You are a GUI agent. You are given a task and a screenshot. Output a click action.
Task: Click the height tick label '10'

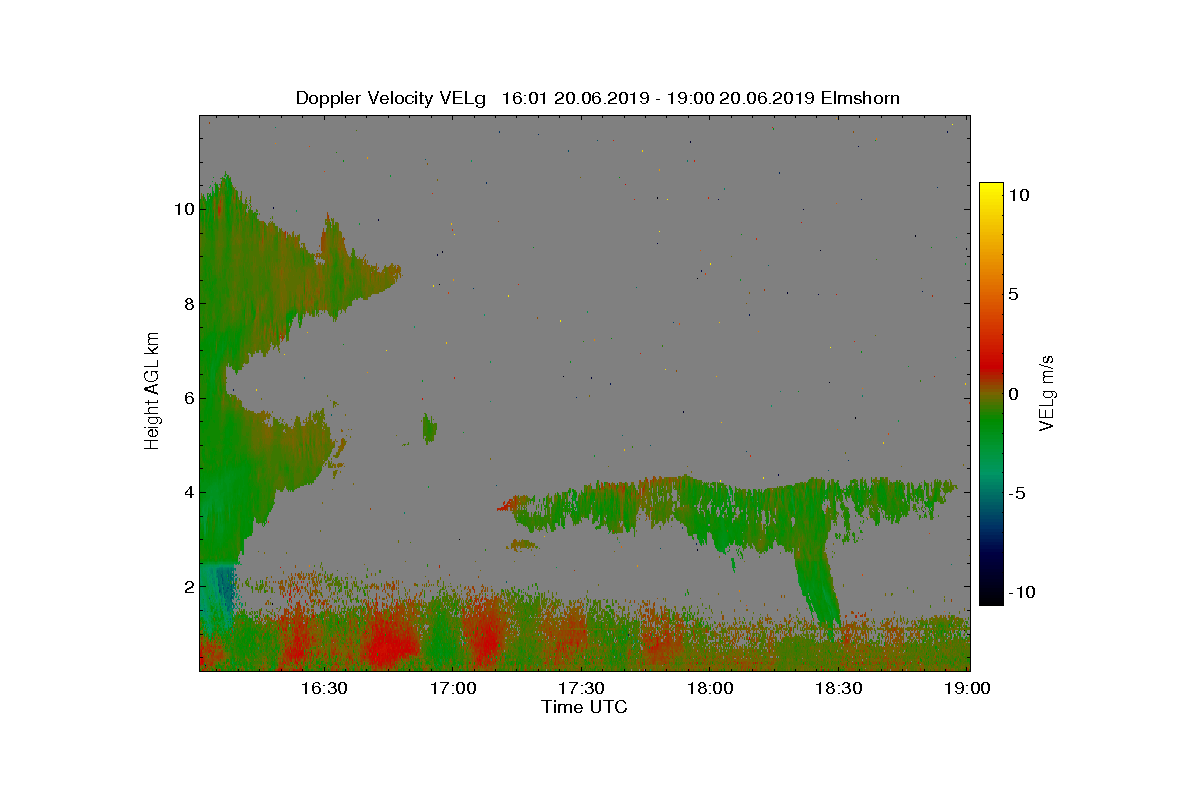(x=183, y=210)
